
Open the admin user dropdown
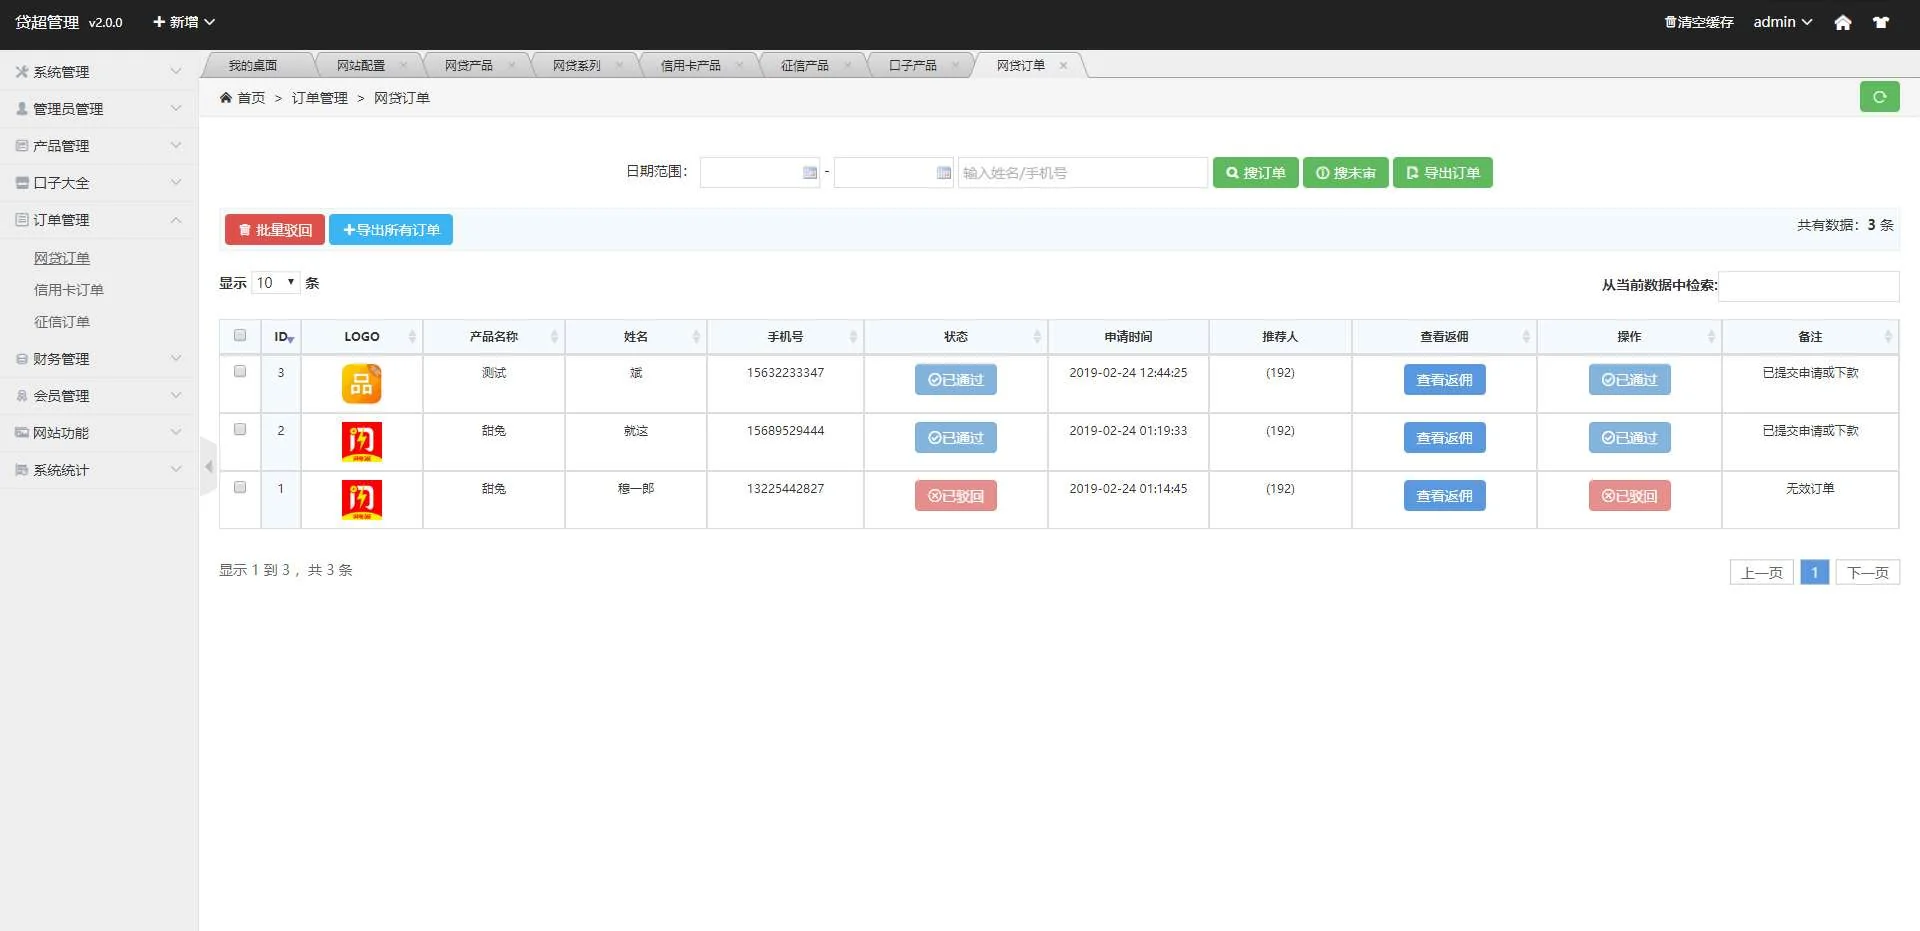(1782, 22)
